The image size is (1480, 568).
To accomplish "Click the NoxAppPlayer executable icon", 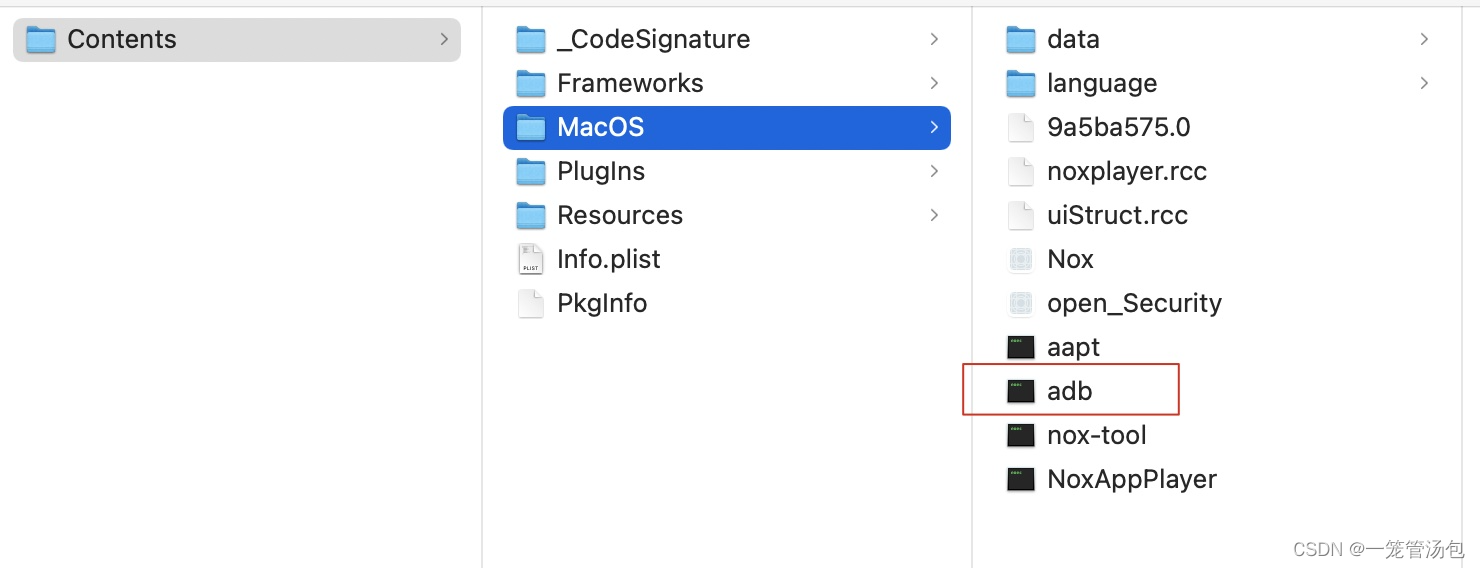I will point(1020,479).
